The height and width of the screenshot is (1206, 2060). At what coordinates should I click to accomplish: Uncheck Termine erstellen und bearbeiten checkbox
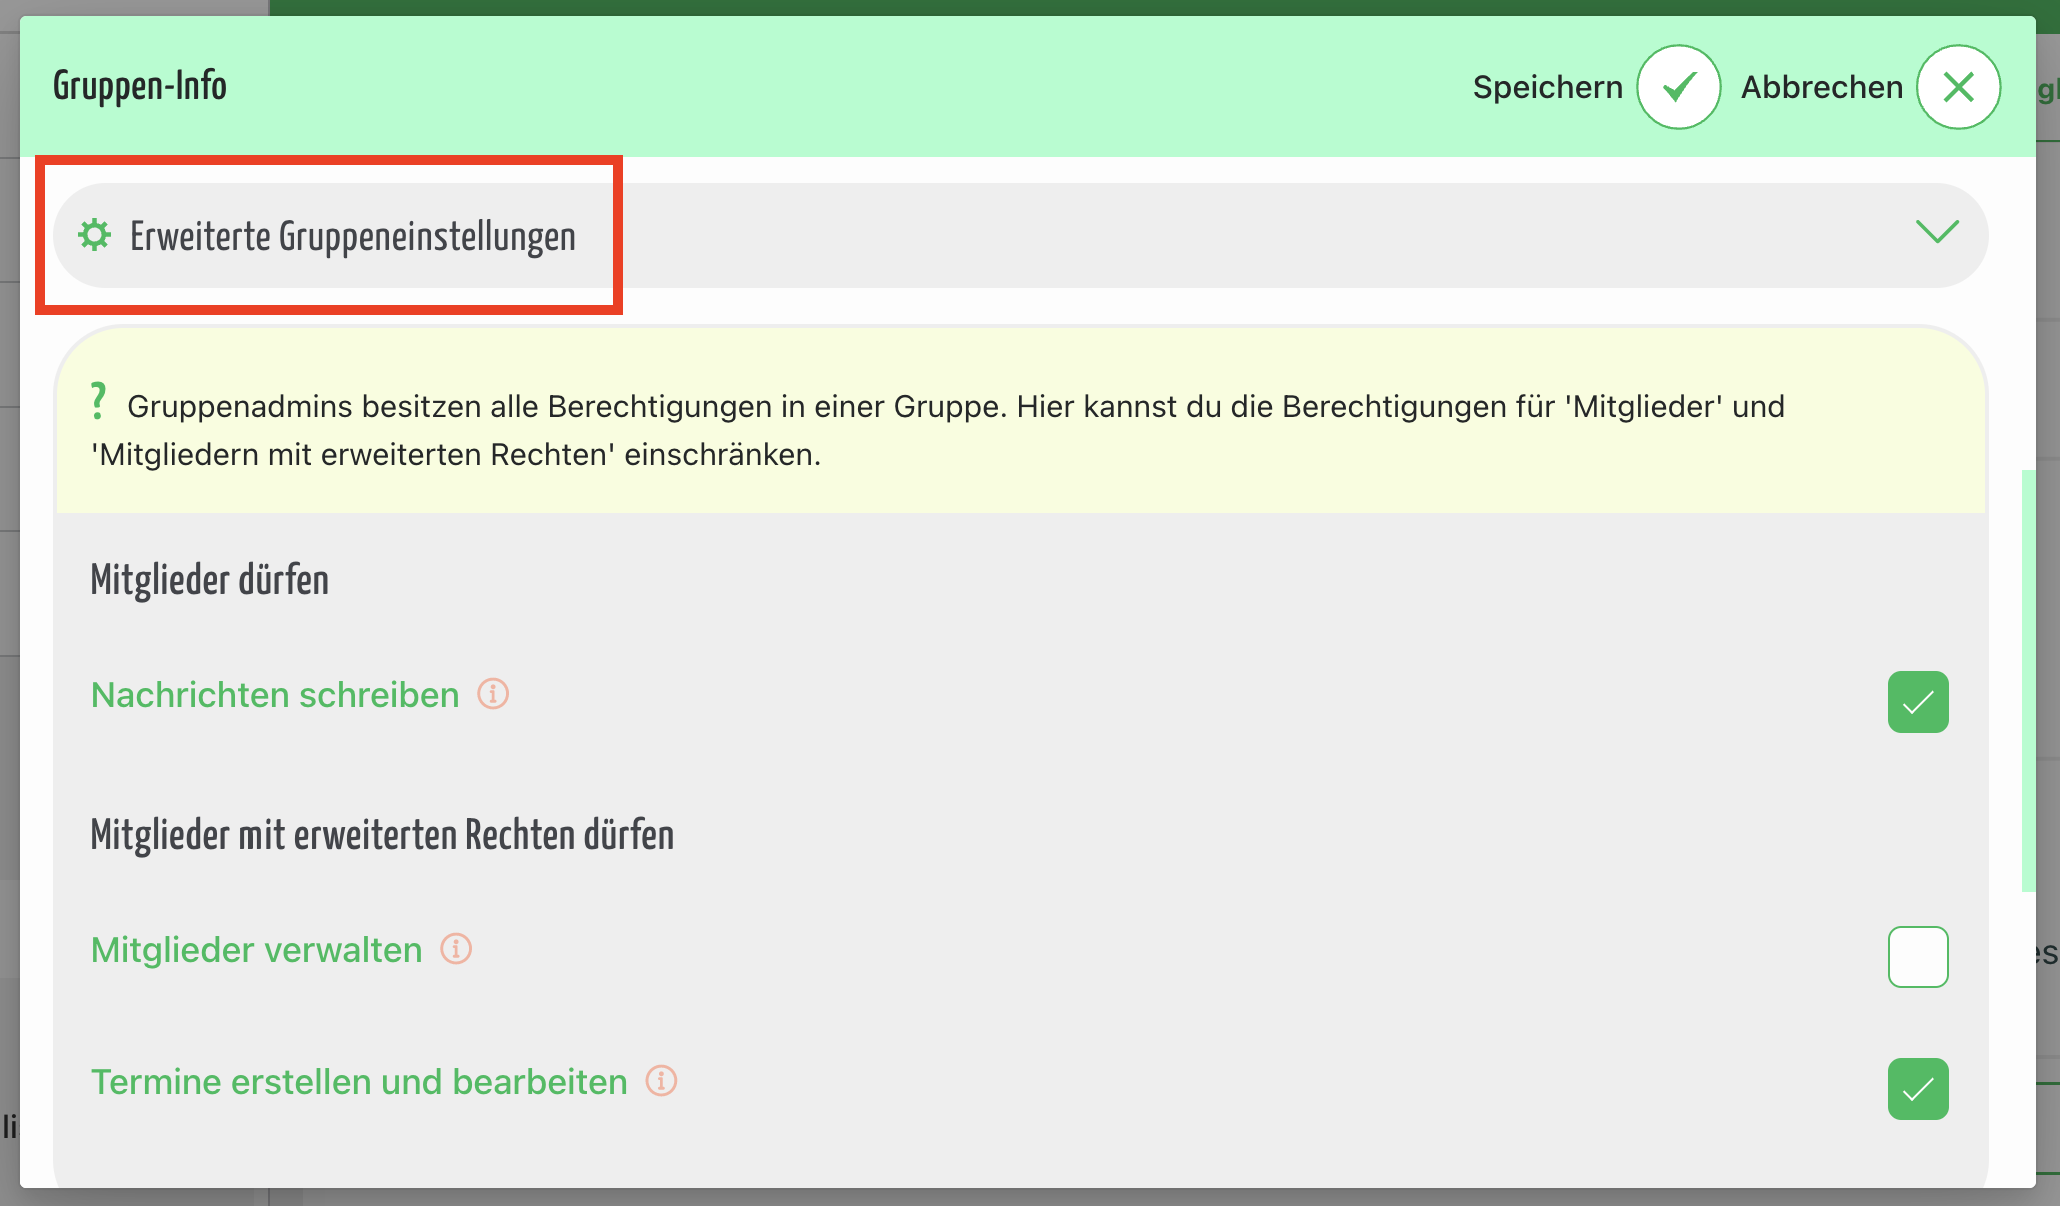point(1918,1089)
